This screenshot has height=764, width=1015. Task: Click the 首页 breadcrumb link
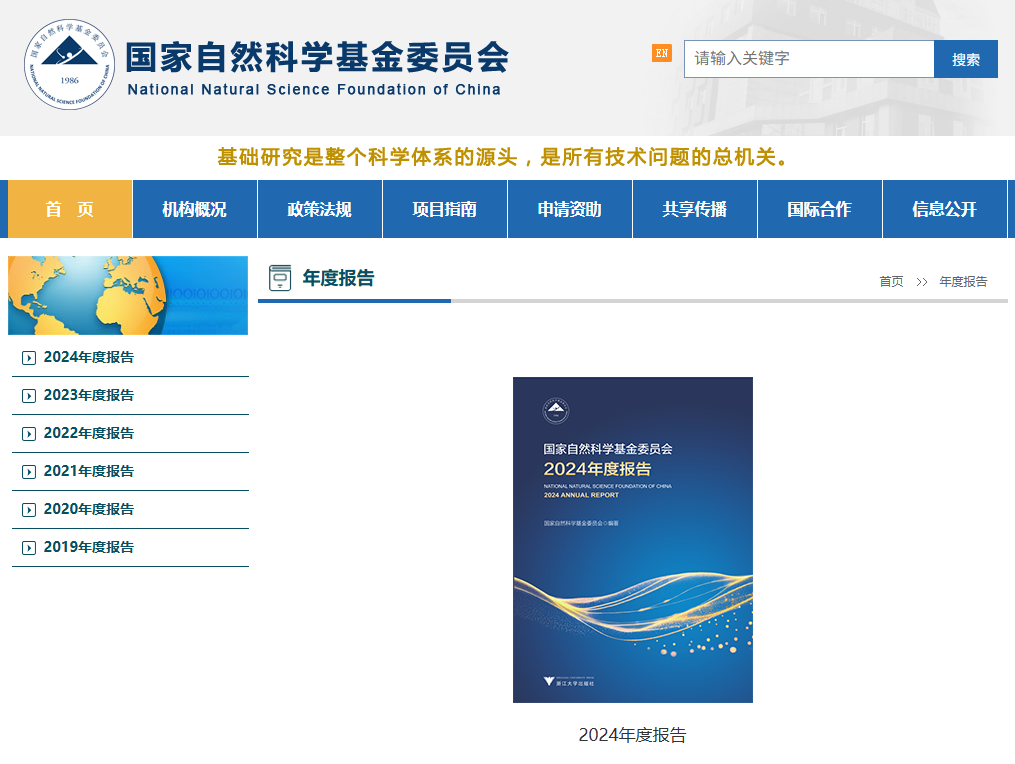click(890, 281)
